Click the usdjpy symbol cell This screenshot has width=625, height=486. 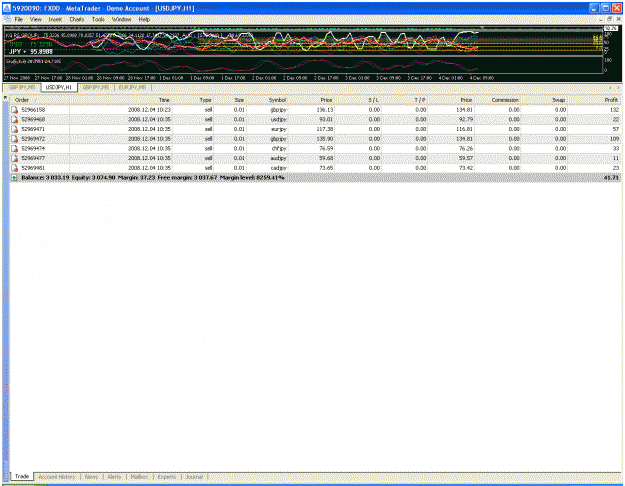[x=278, y=120]
